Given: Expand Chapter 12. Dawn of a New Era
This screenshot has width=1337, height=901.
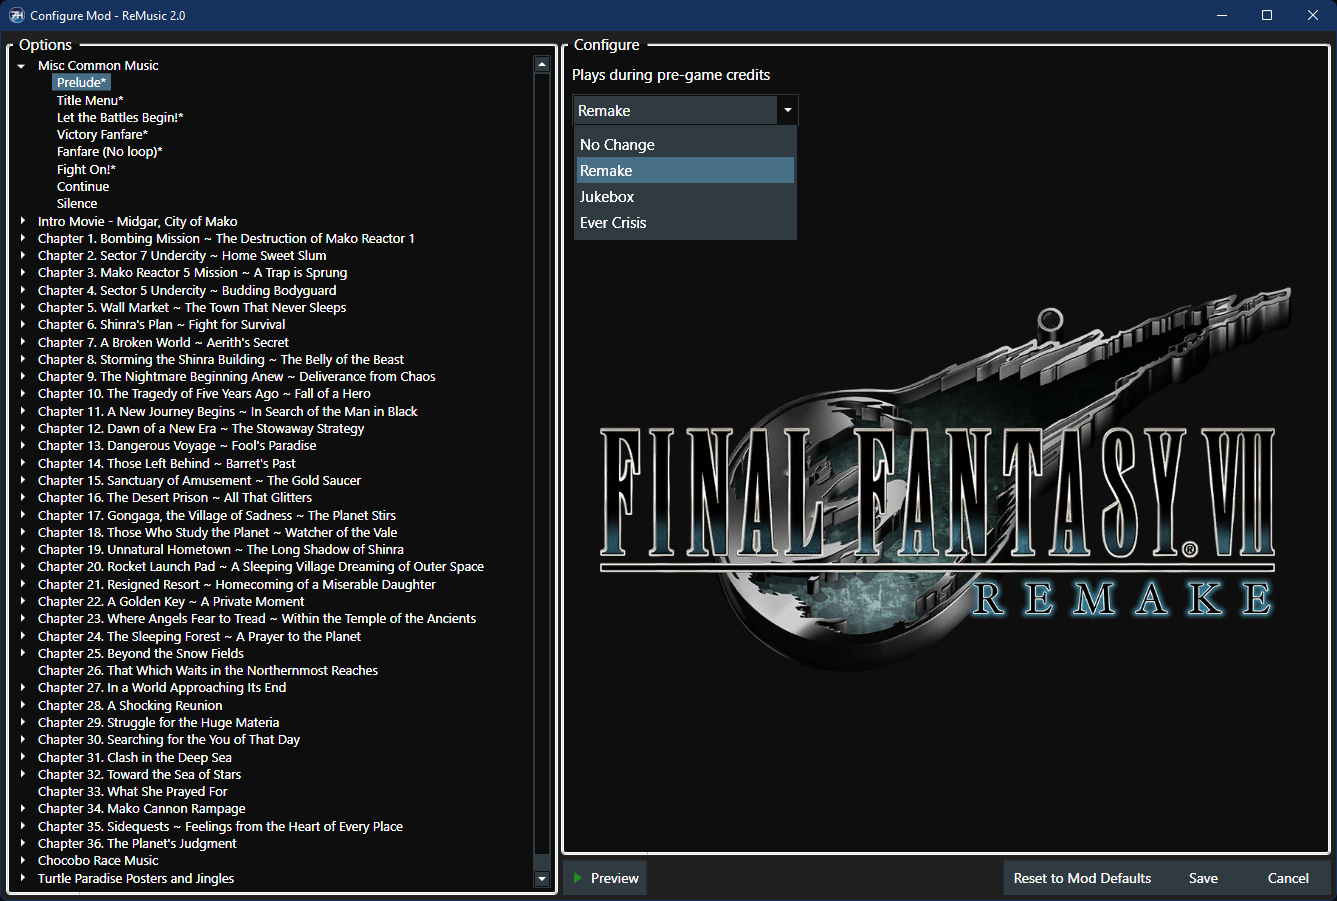Looking at the screenshot, I should [22, 428].
